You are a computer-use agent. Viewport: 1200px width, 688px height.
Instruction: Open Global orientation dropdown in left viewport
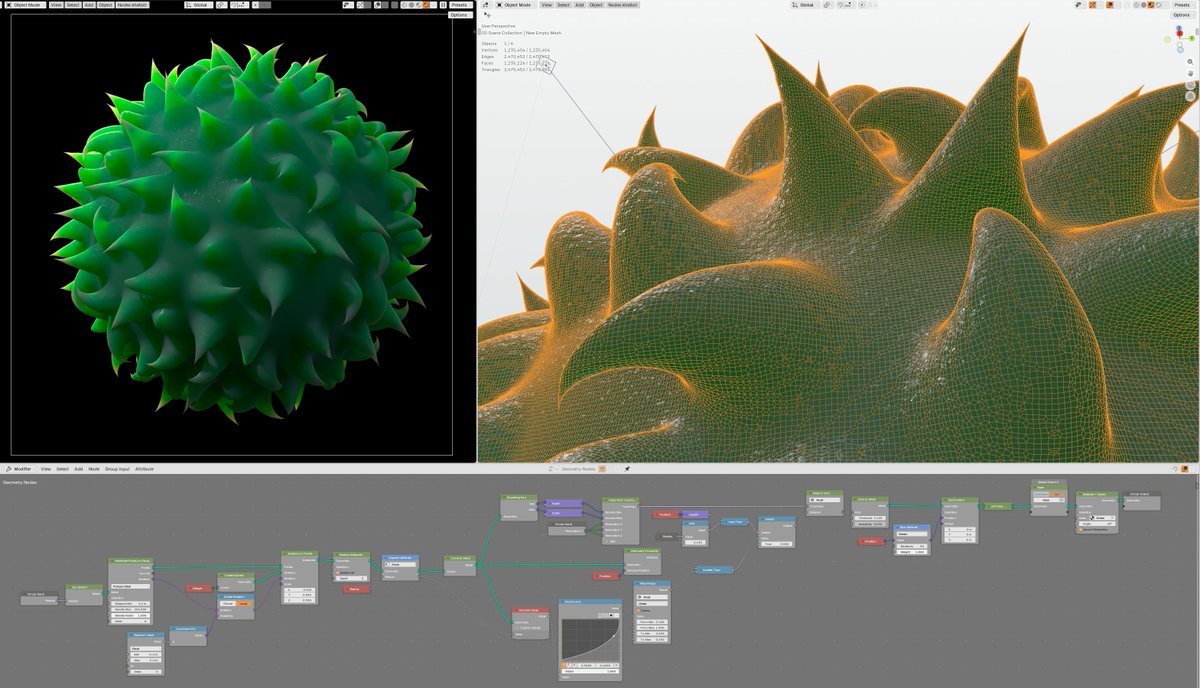pos(199,5)
